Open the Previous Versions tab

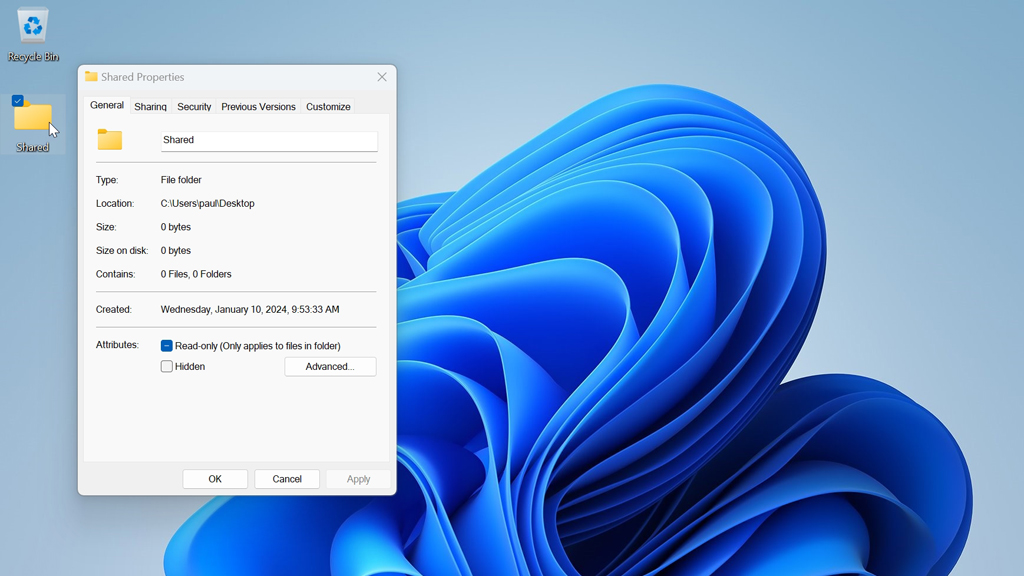click(258, 107)
